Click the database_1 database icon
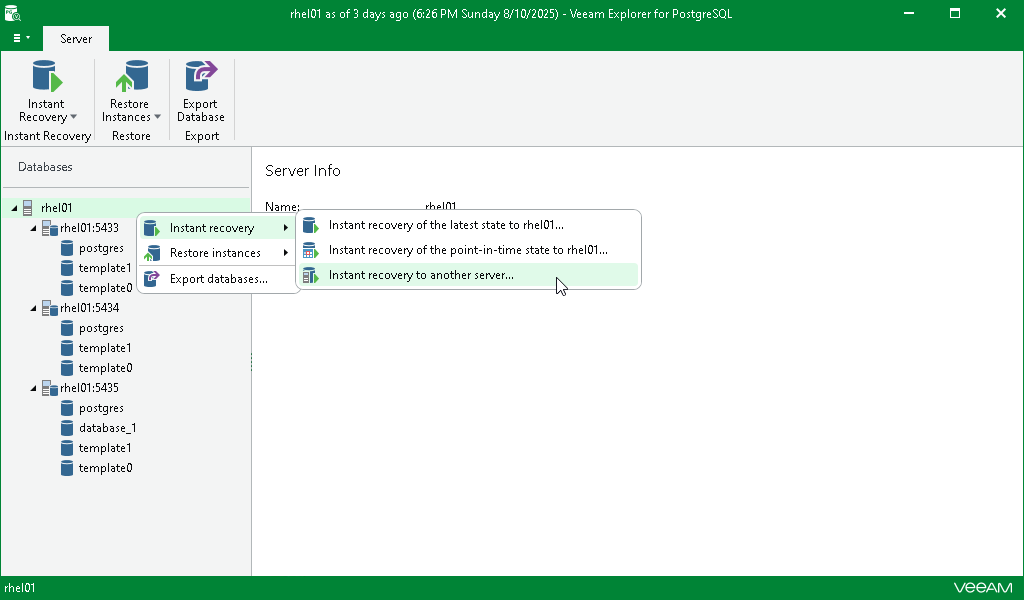Screen dimensions: 1024x600 tap(67, 428)
